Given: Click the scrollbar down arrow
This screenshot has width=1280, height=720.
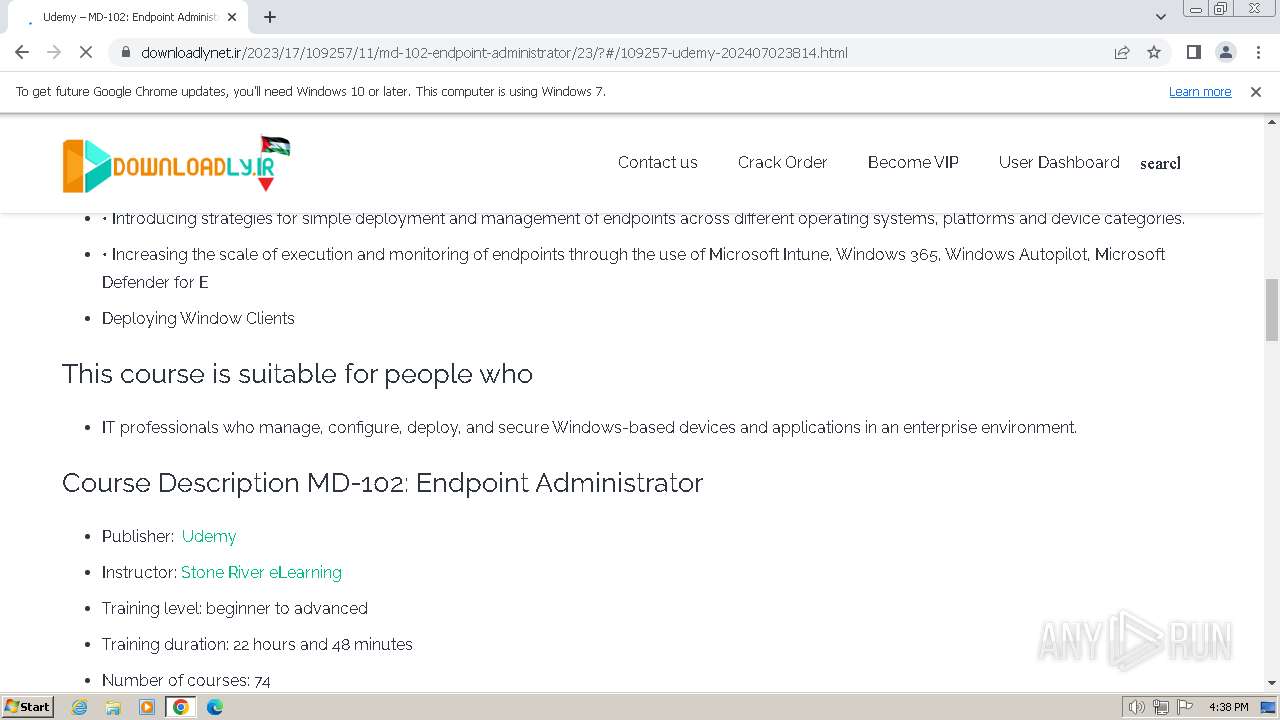Looking at the screenshot, I should coord(1272,683).
